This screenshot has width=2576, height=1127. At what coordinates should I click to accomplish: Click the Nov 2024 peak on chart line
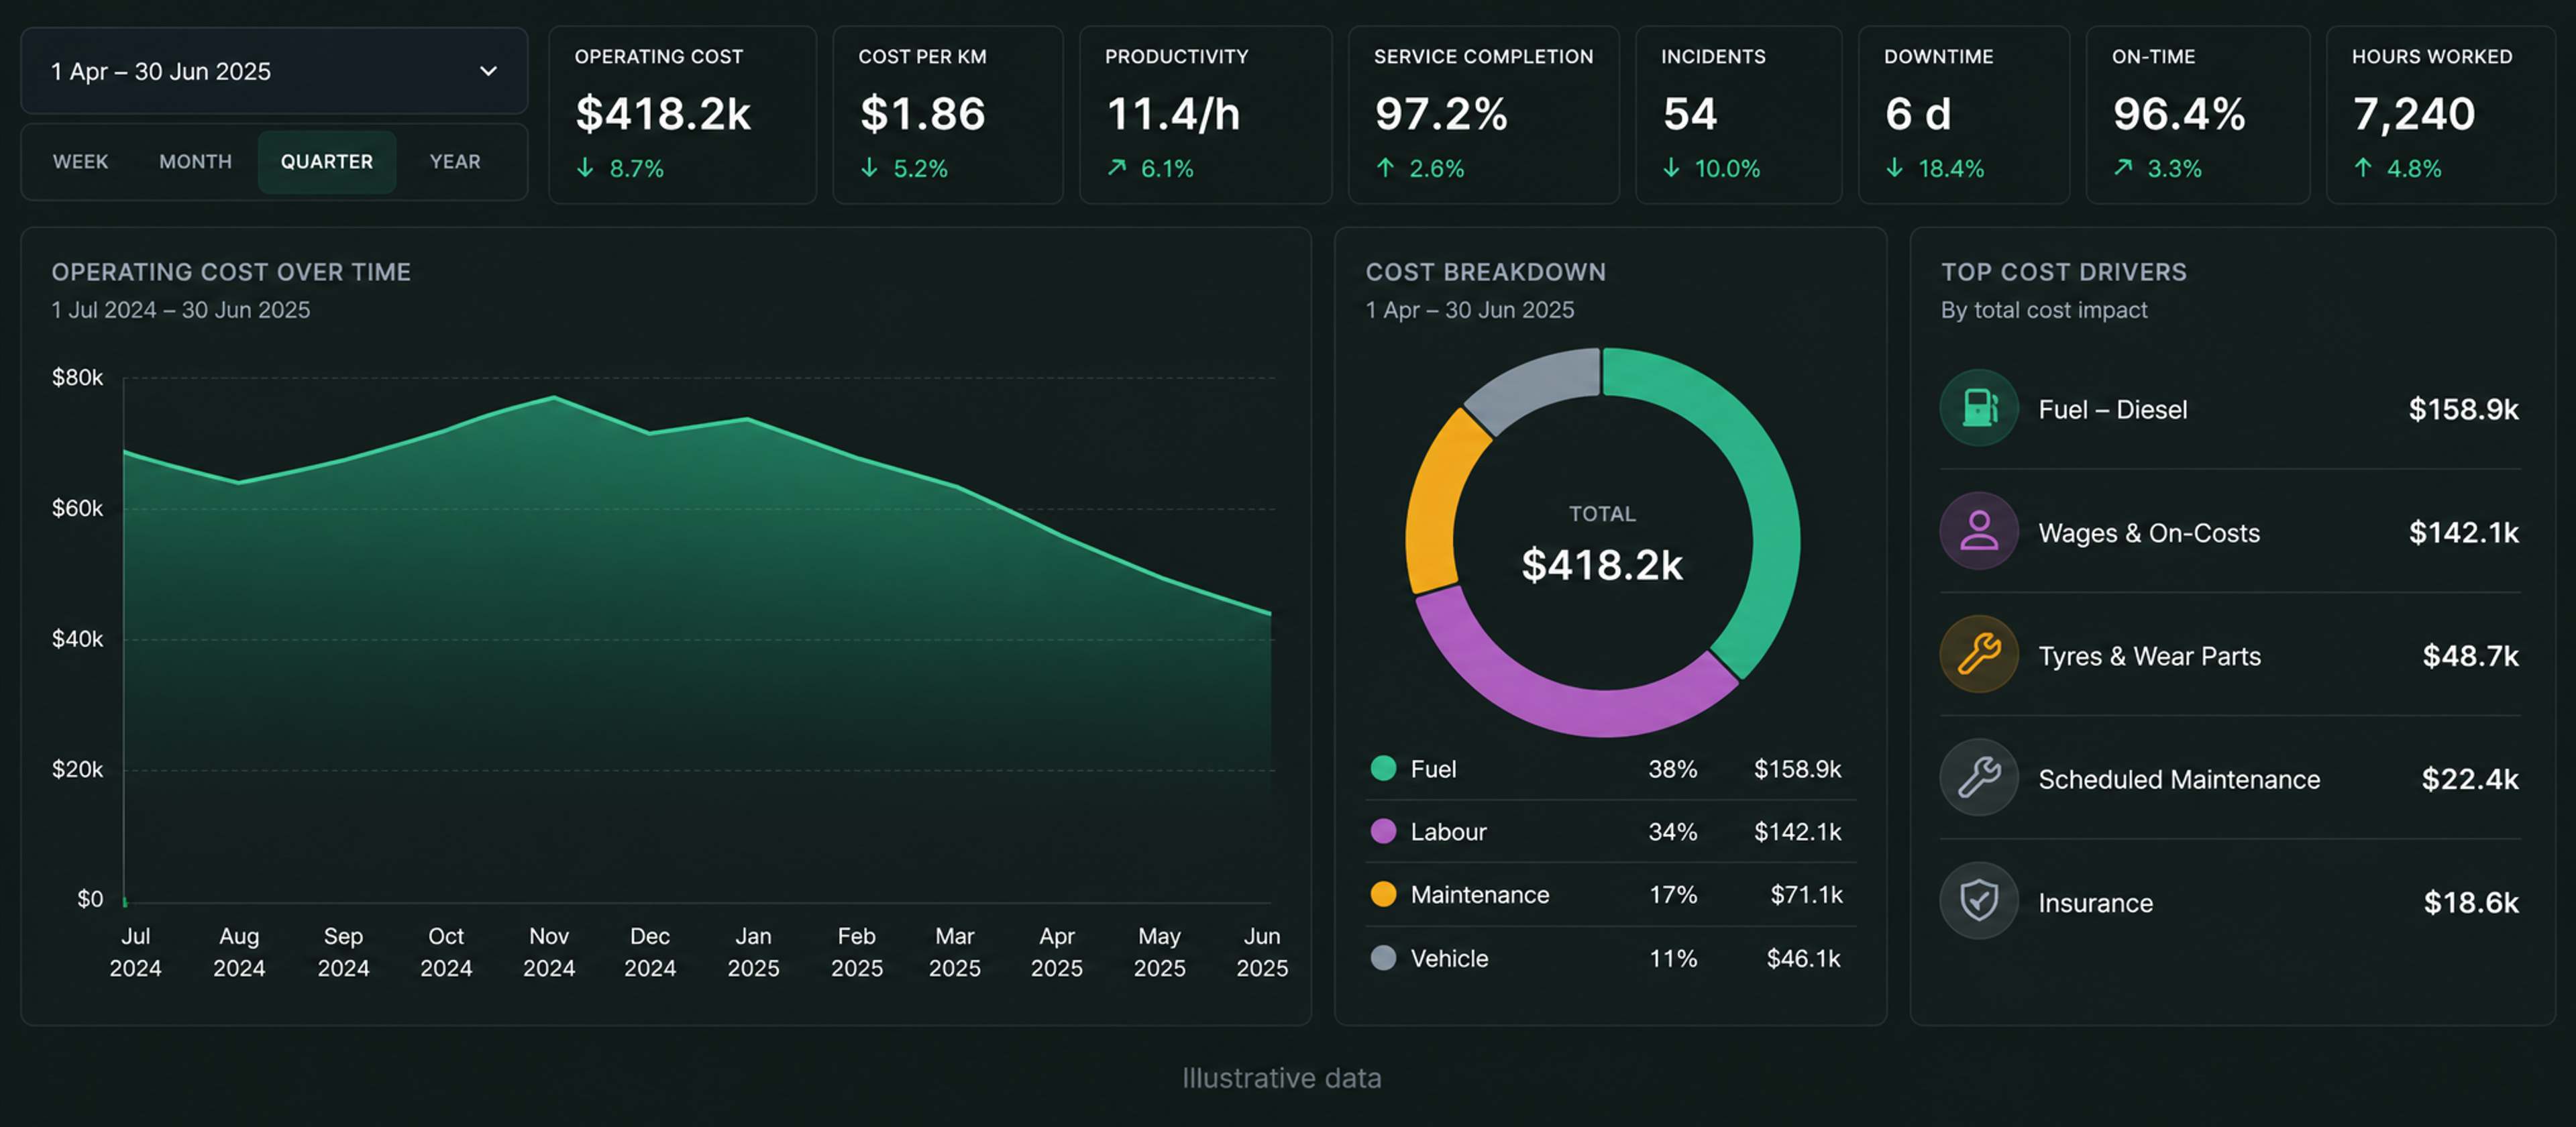click(554, 397)
